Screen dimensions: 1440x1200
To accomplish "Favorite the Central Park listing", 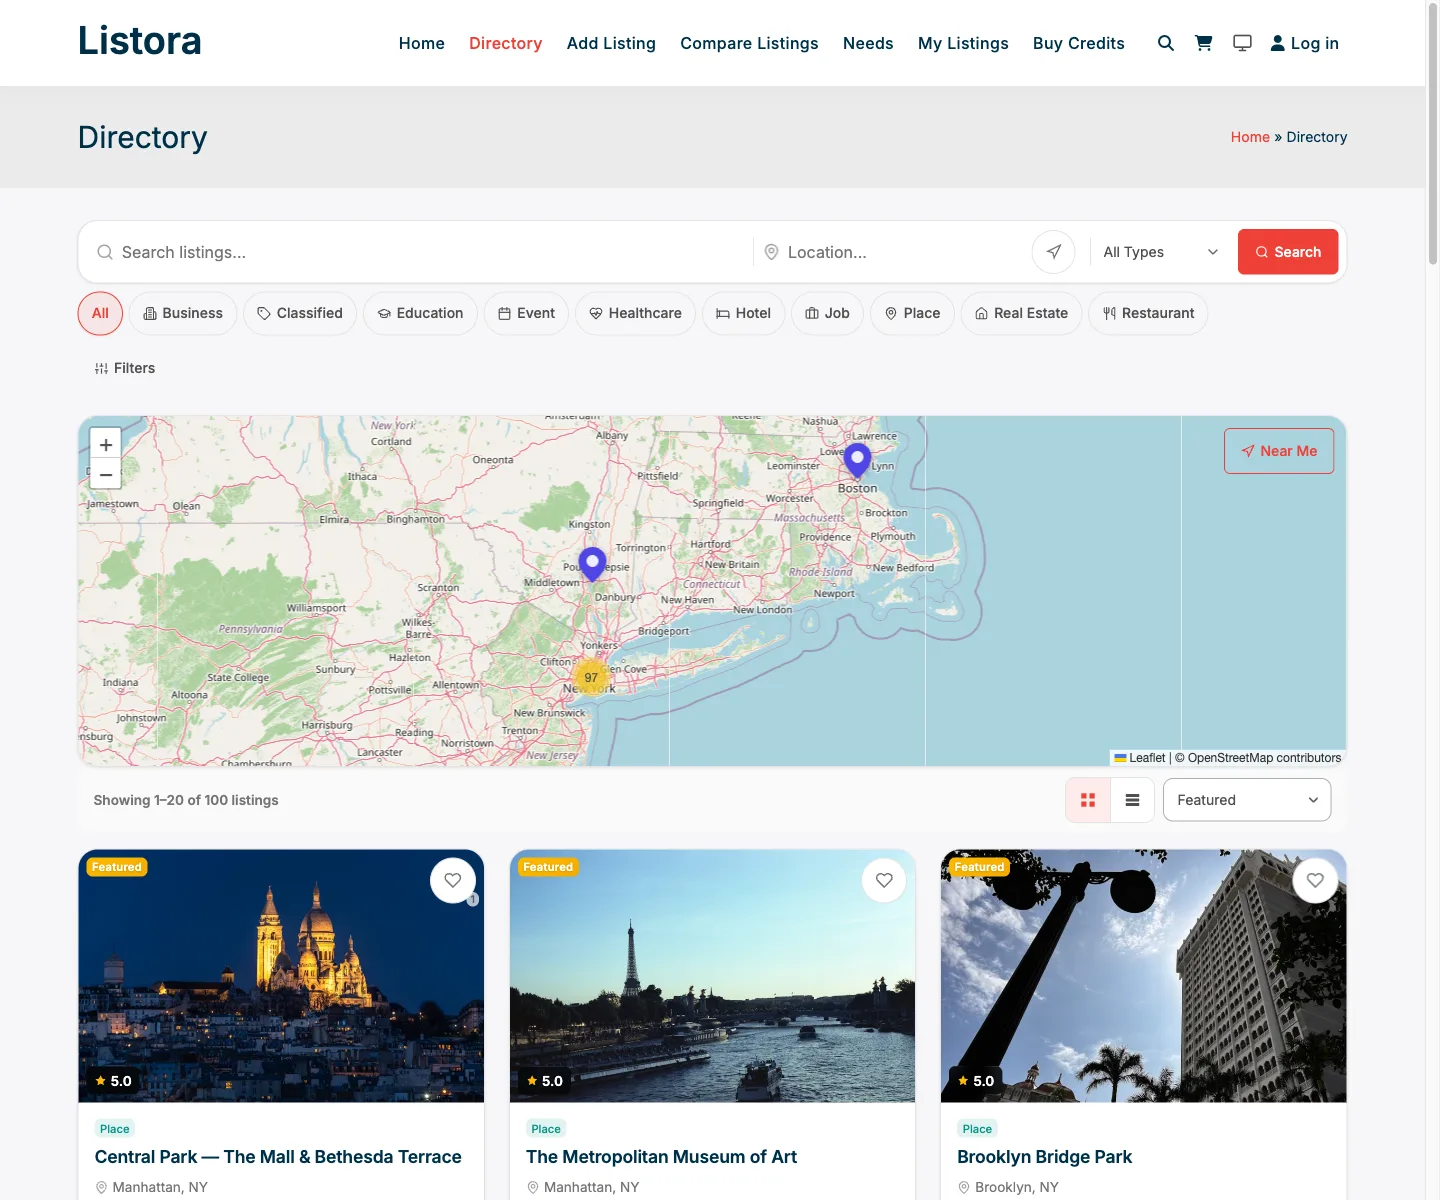I will tap(453, 880).
